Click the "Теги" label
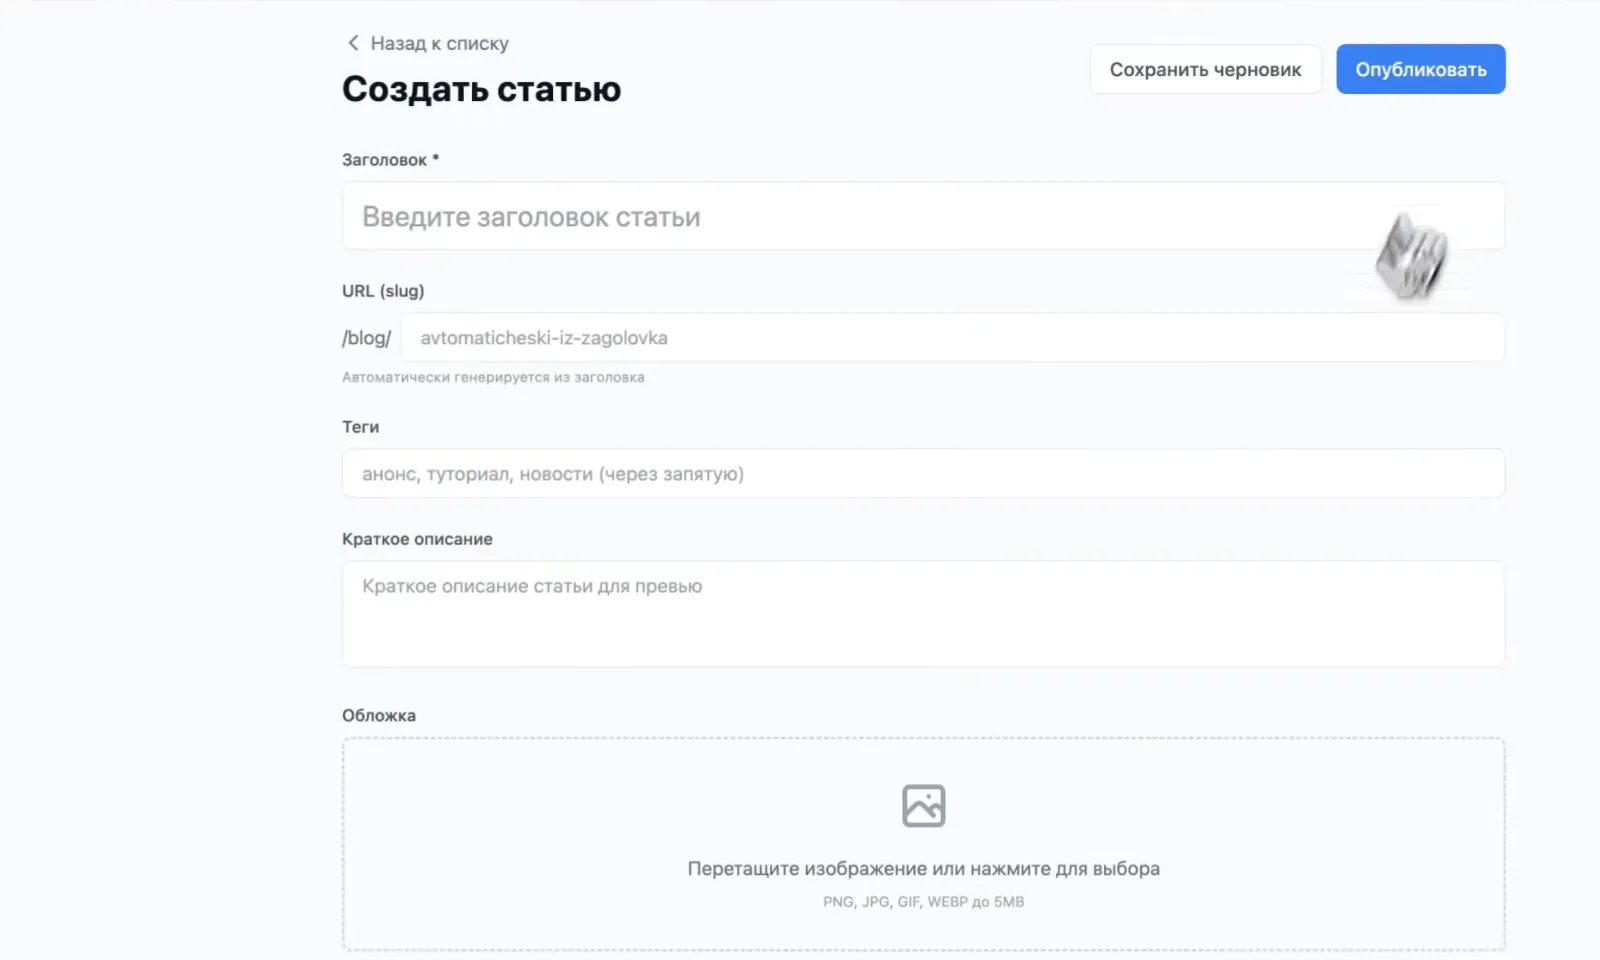1600x960 pixels. tap(360, 427)
